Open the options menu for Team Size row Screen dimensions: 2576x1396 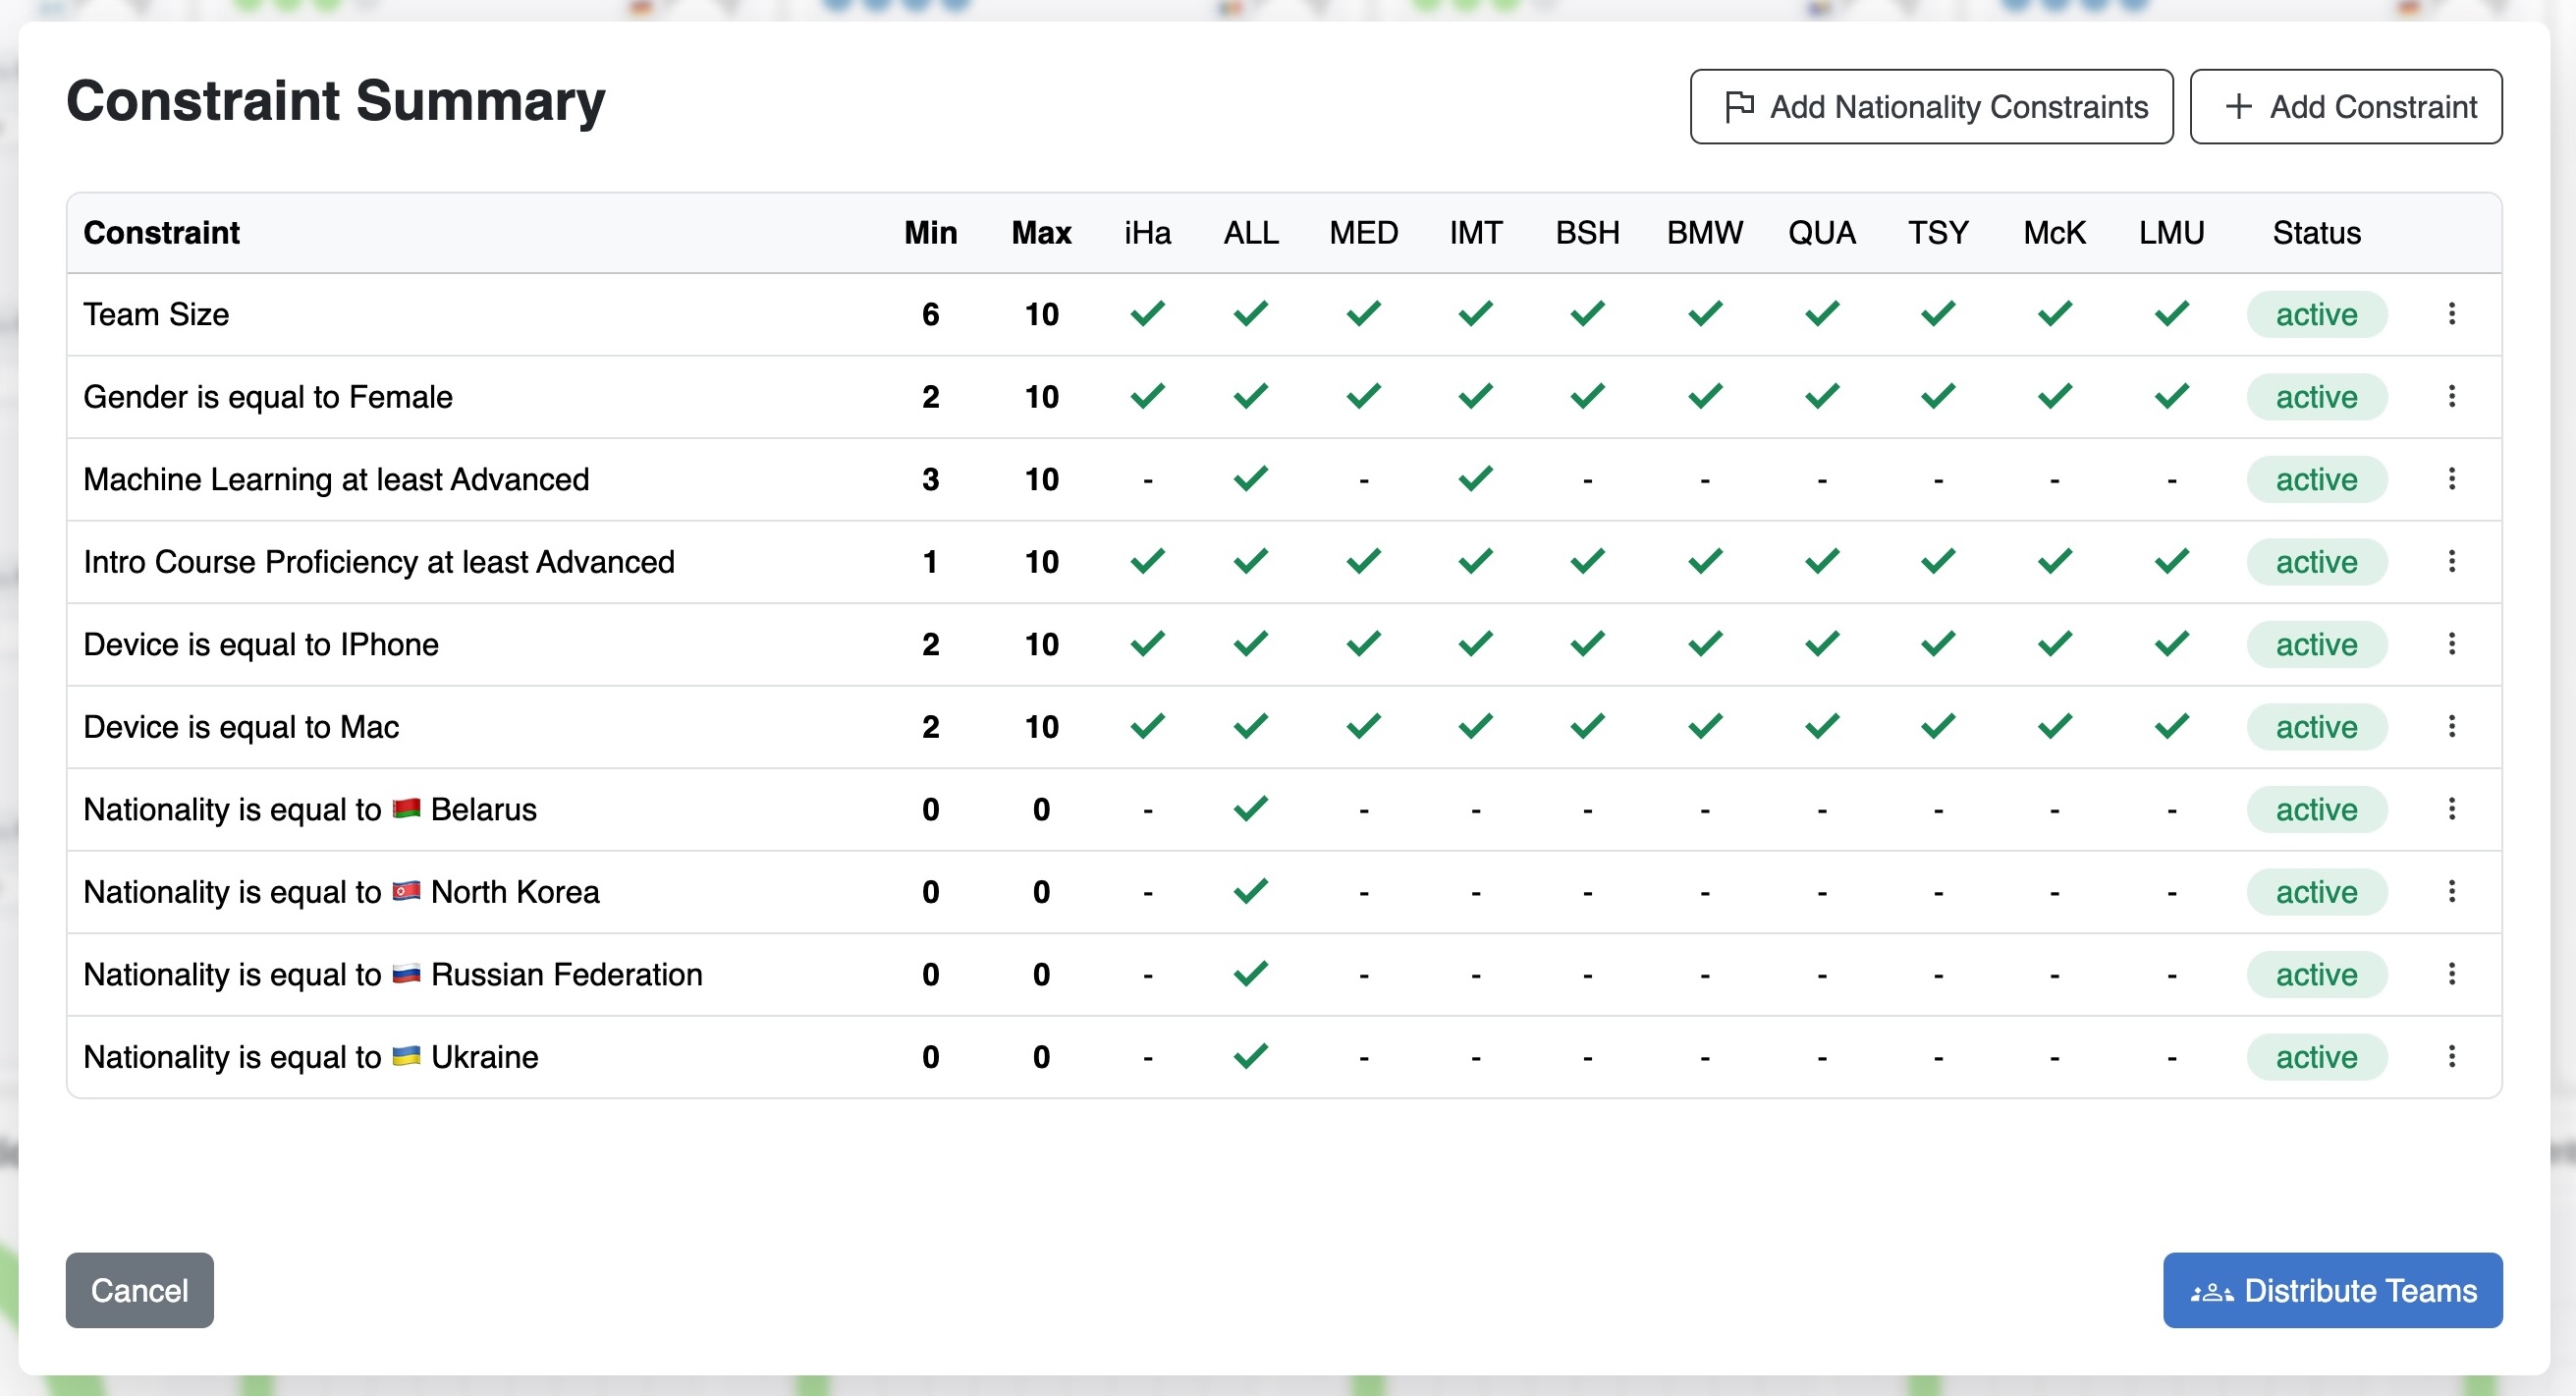point(2453,314)
